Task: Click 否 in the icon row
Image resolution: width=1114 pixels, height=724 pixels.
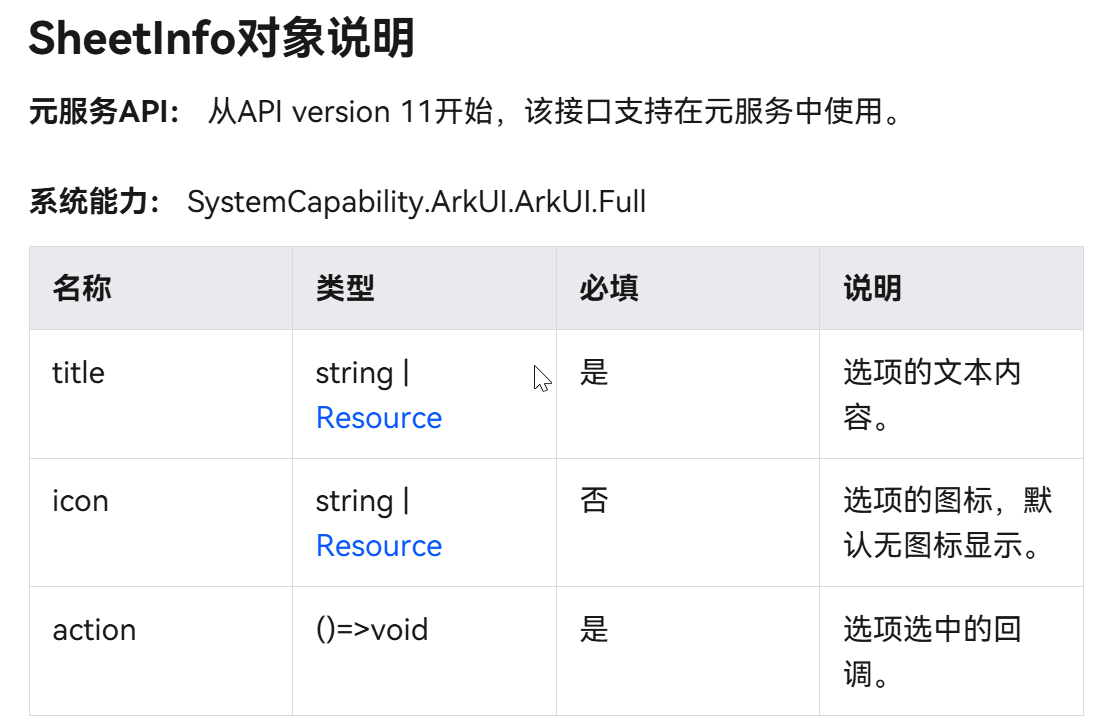Action: (594, 501)
